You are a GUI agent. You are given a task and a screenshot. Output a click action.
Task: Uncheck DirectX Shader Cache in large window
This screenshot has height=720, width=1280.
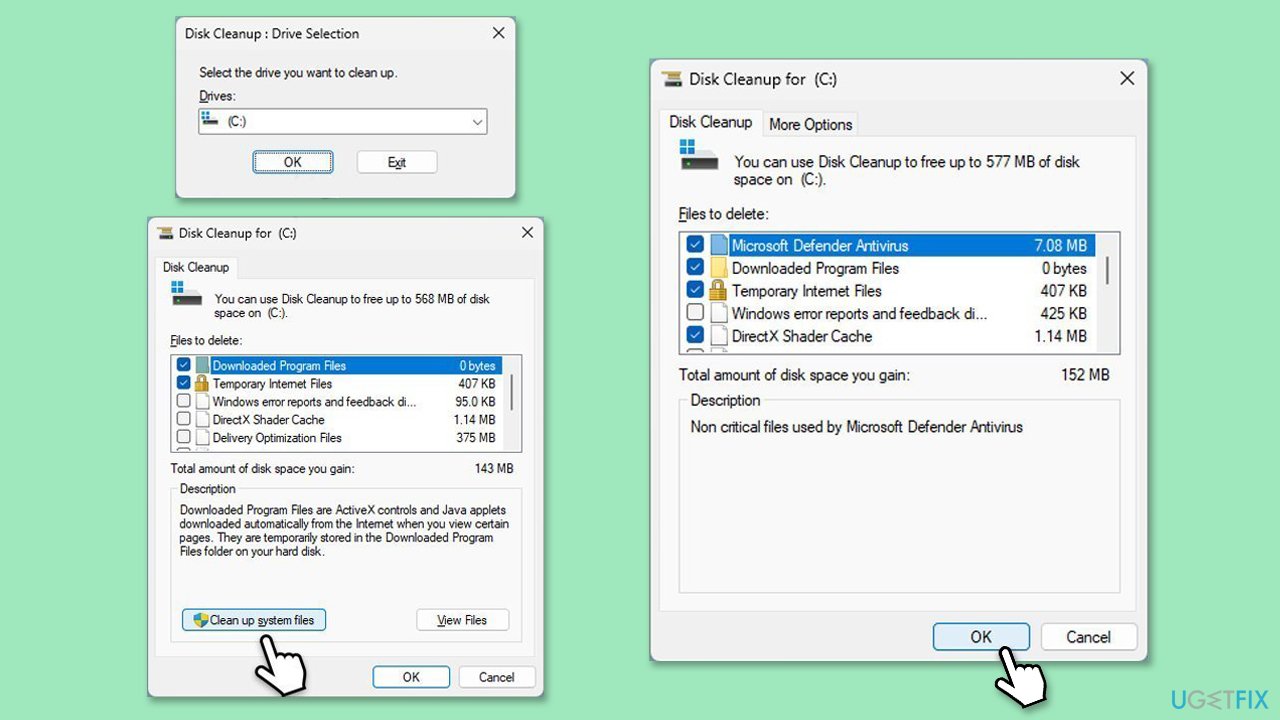[695, 336]
